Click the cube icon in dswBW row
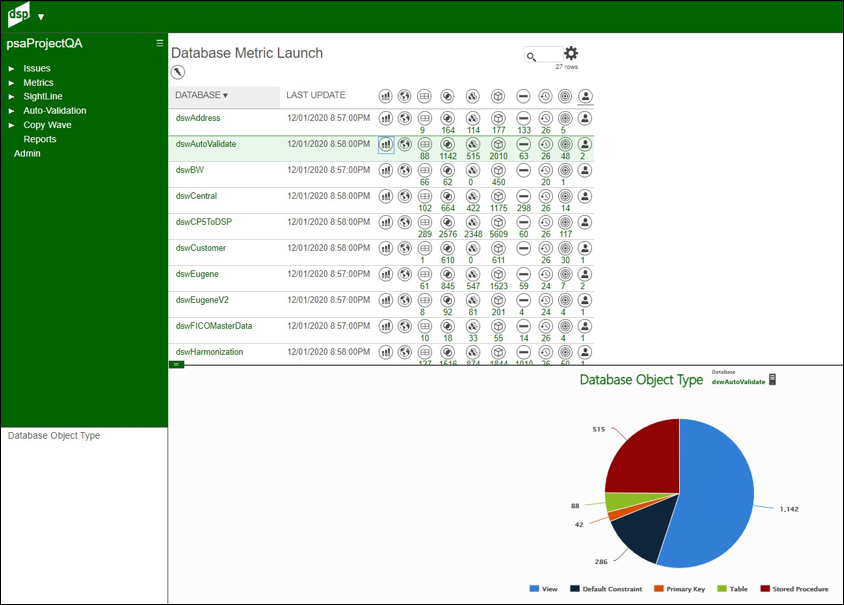Image resolution: width=844 pixels, height=605 pixels. coord(498,170)
